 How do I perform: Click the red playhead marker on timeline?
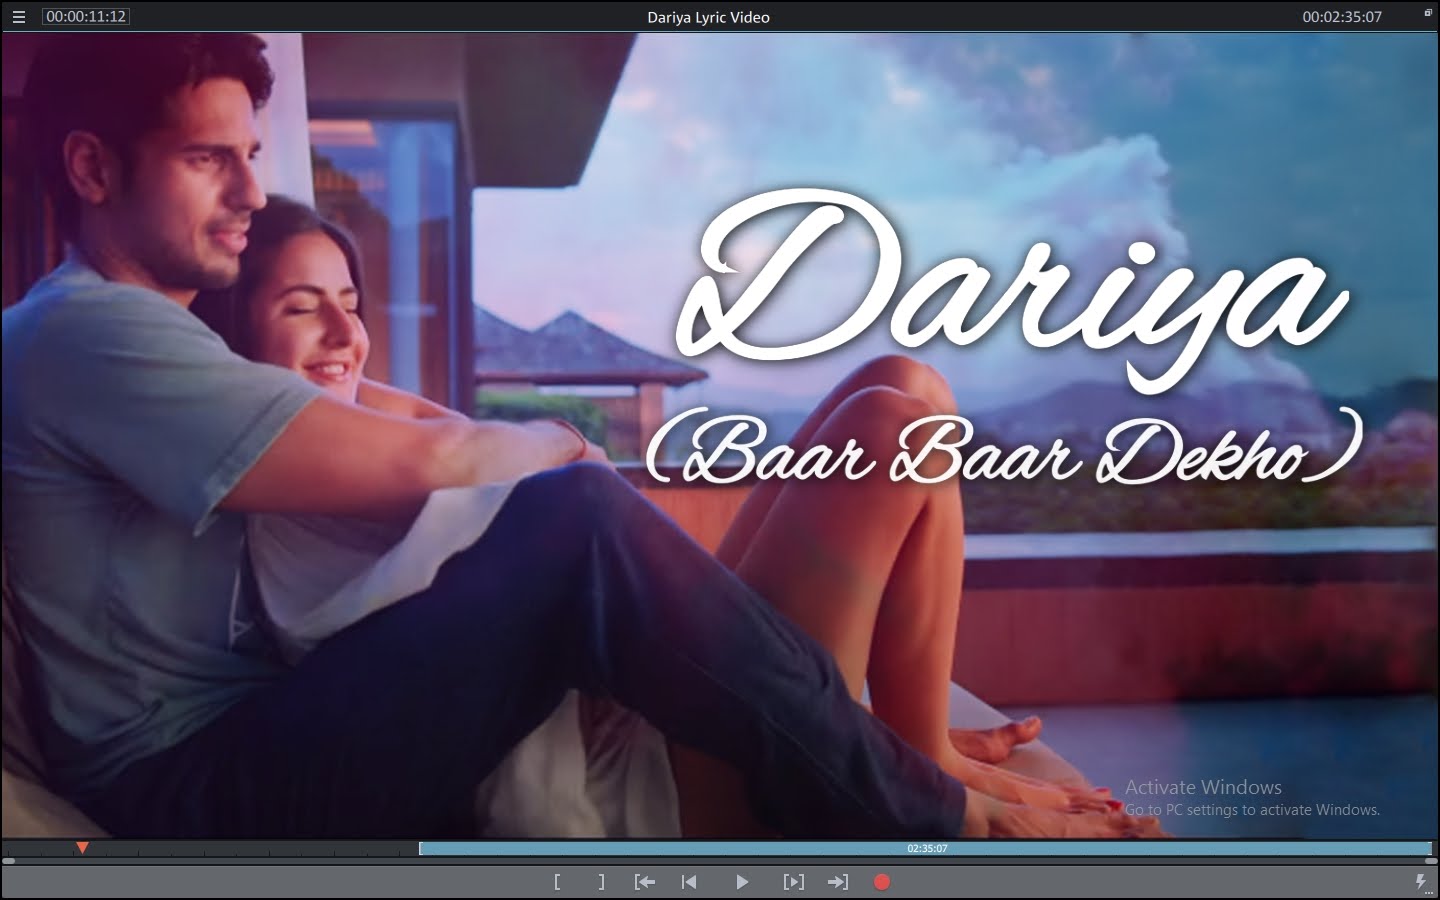83,848
